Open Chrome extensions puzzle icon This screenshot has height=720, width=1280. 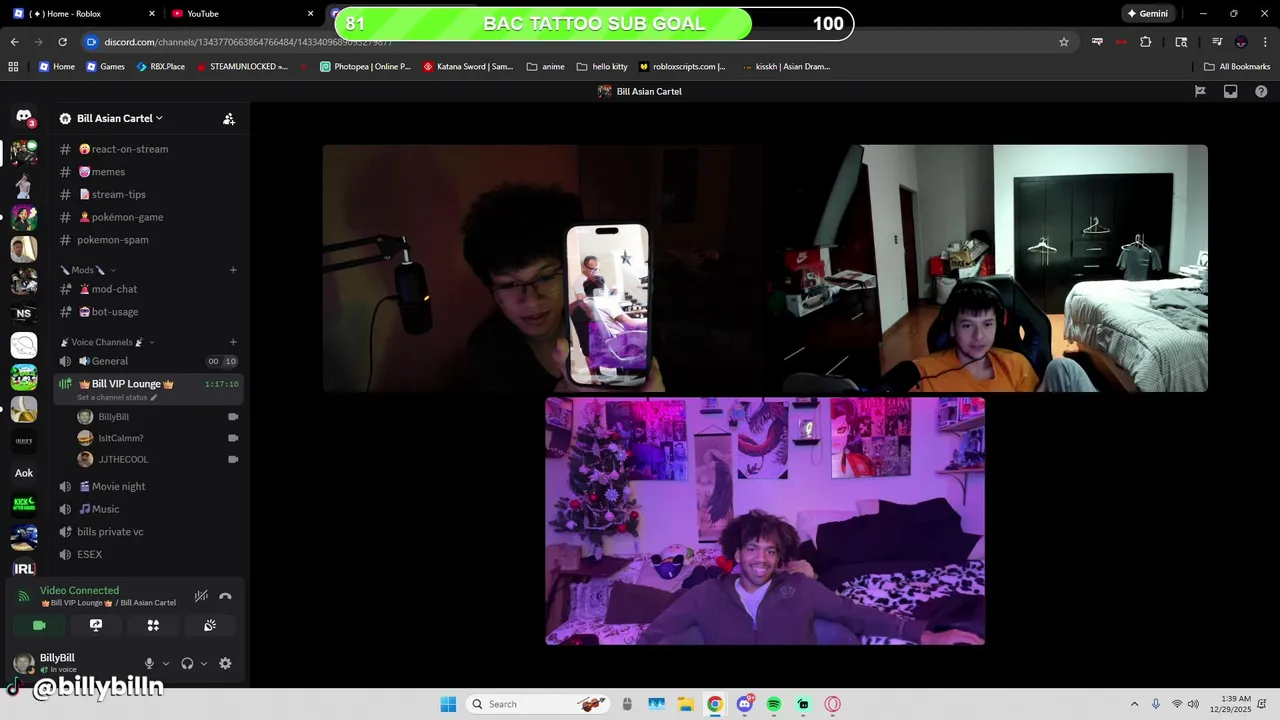click(1146, 42)
